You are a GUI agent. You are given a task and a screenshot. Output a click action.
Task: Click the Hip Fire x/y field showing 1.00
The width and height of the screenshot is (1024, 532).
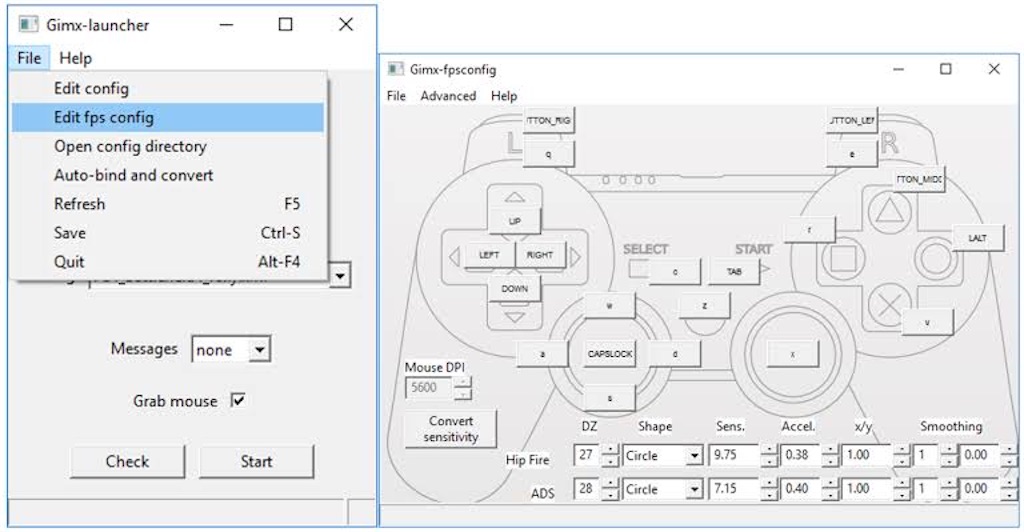coord(867,455)
